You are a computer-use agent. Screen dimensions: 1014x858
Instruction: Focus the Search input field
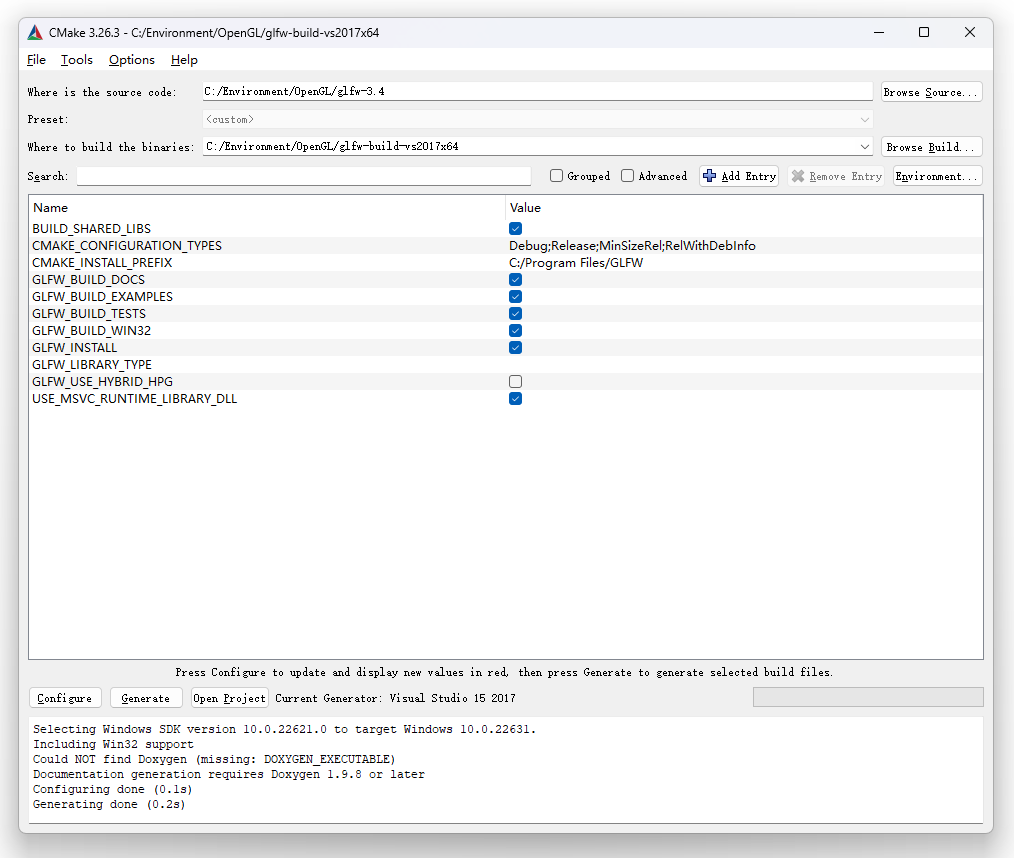coord(304,176)
